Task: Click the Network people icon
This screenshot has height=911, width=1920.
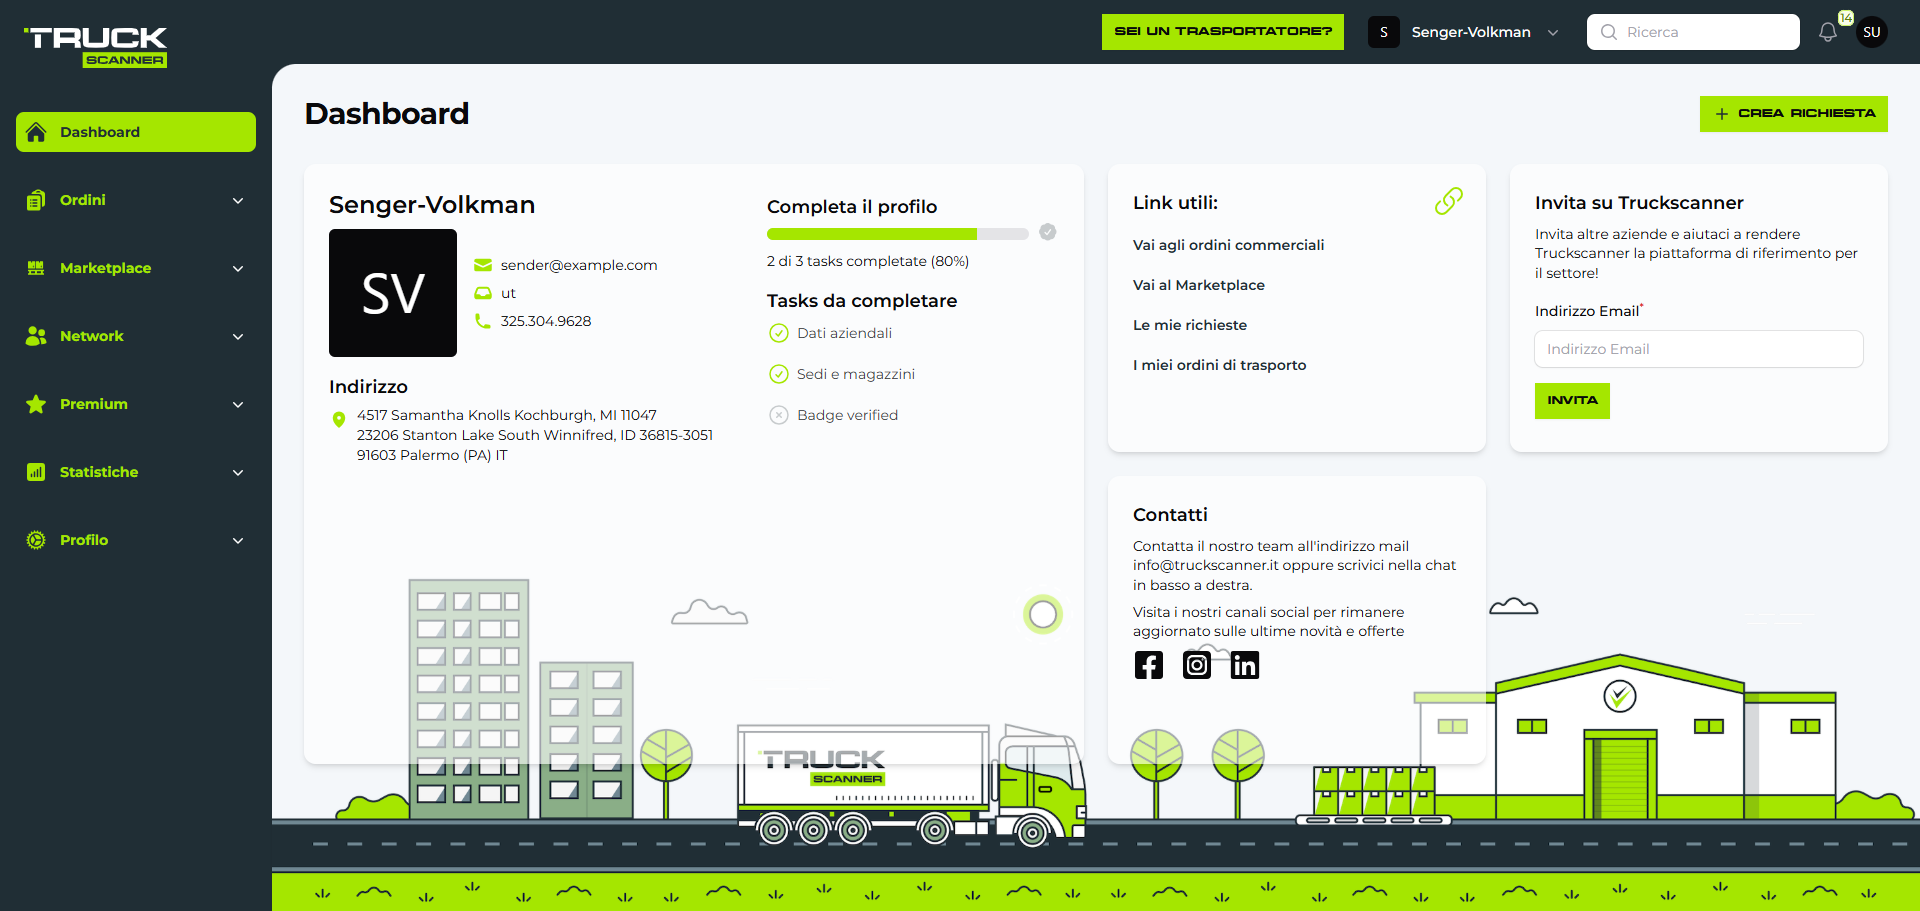Action: [x=36, y=336]
